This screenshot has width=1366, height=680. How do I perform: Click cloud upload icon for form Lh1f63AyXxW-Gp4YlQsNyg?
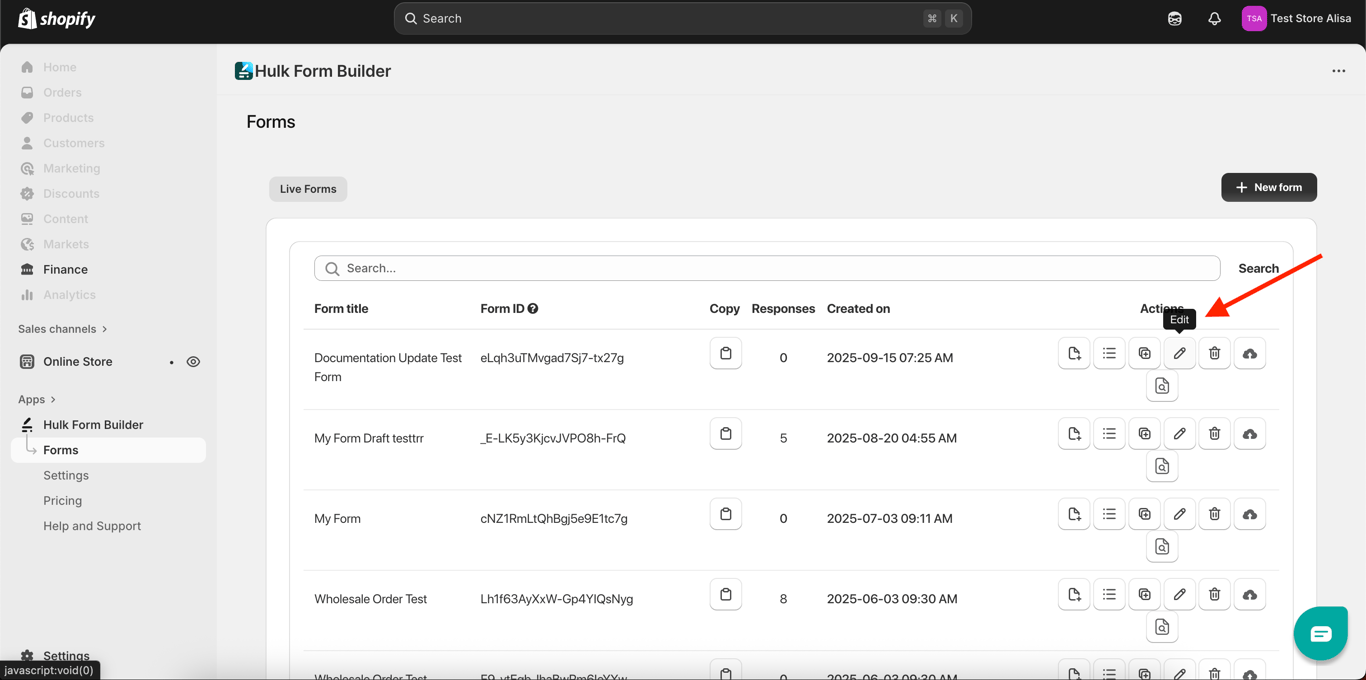point(1249,595)
